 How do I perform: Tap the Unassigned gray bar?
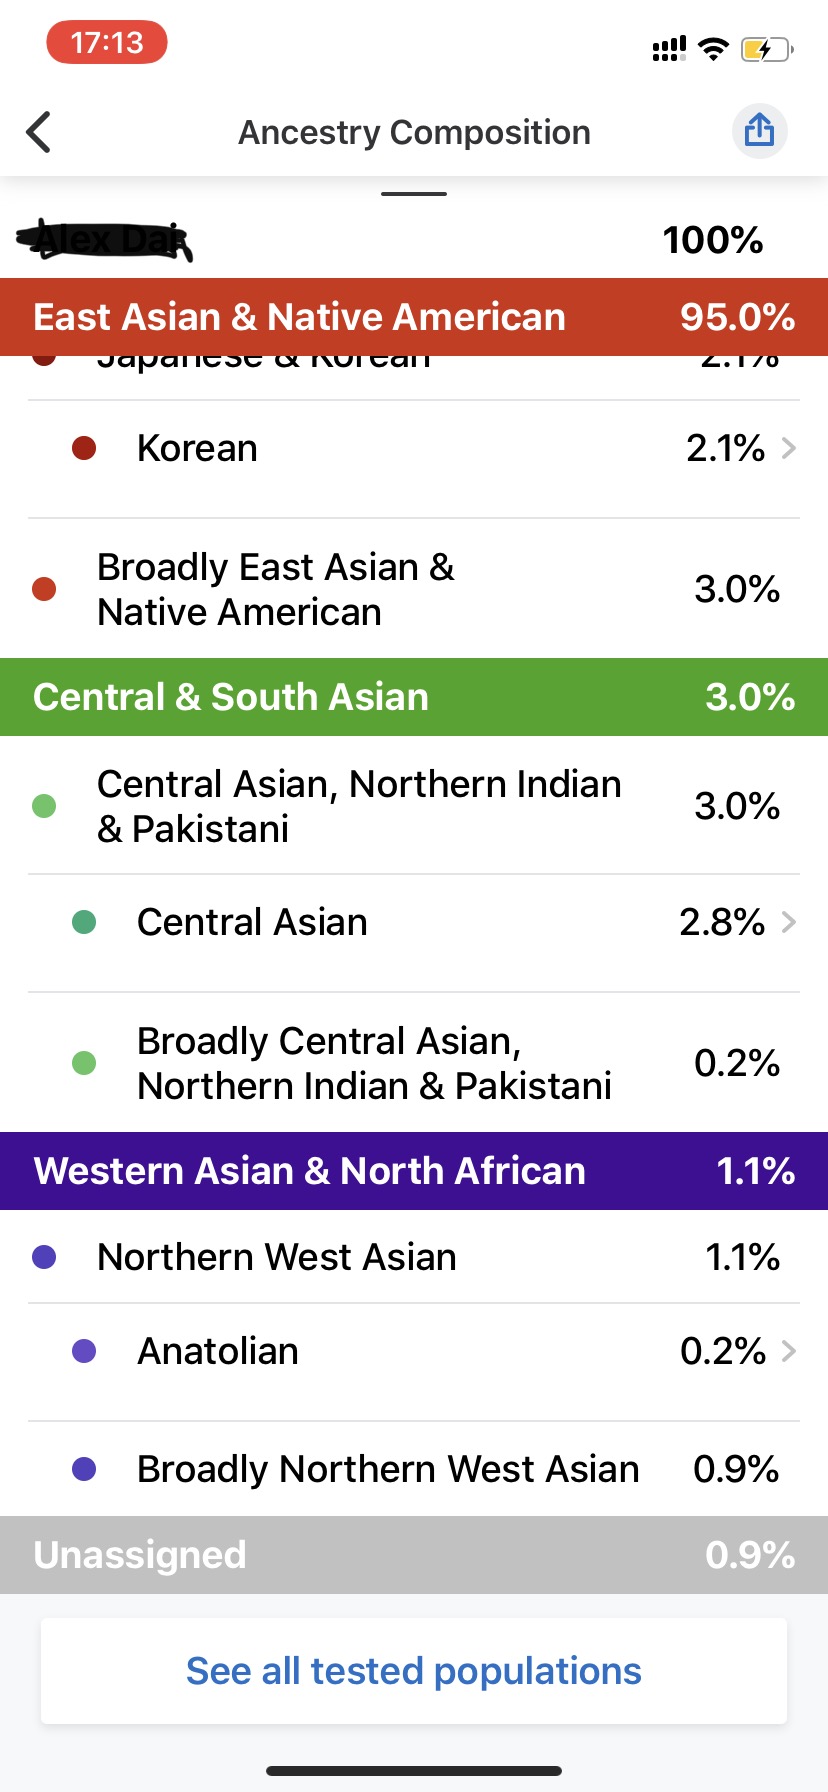click(x=414, y=1555)
